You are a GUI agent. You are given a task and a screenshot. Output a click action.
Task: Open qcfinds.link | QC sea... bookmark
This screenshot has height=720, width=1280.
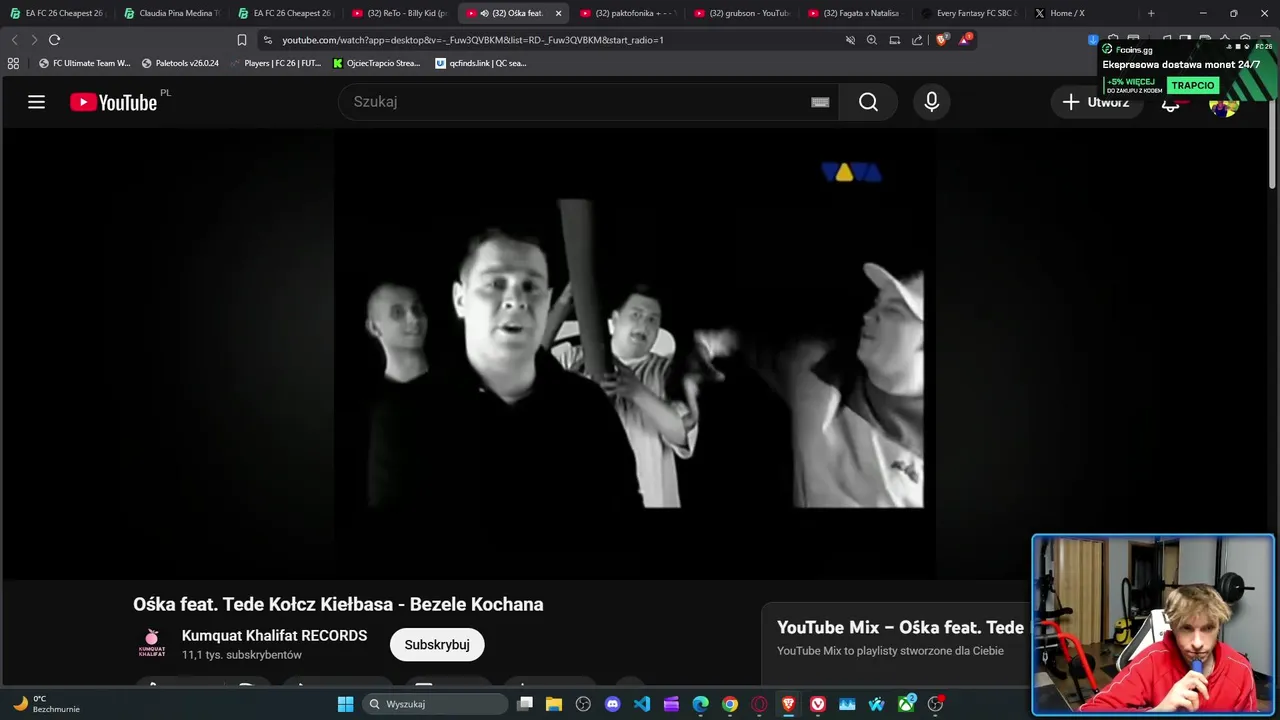coord(481,63)
